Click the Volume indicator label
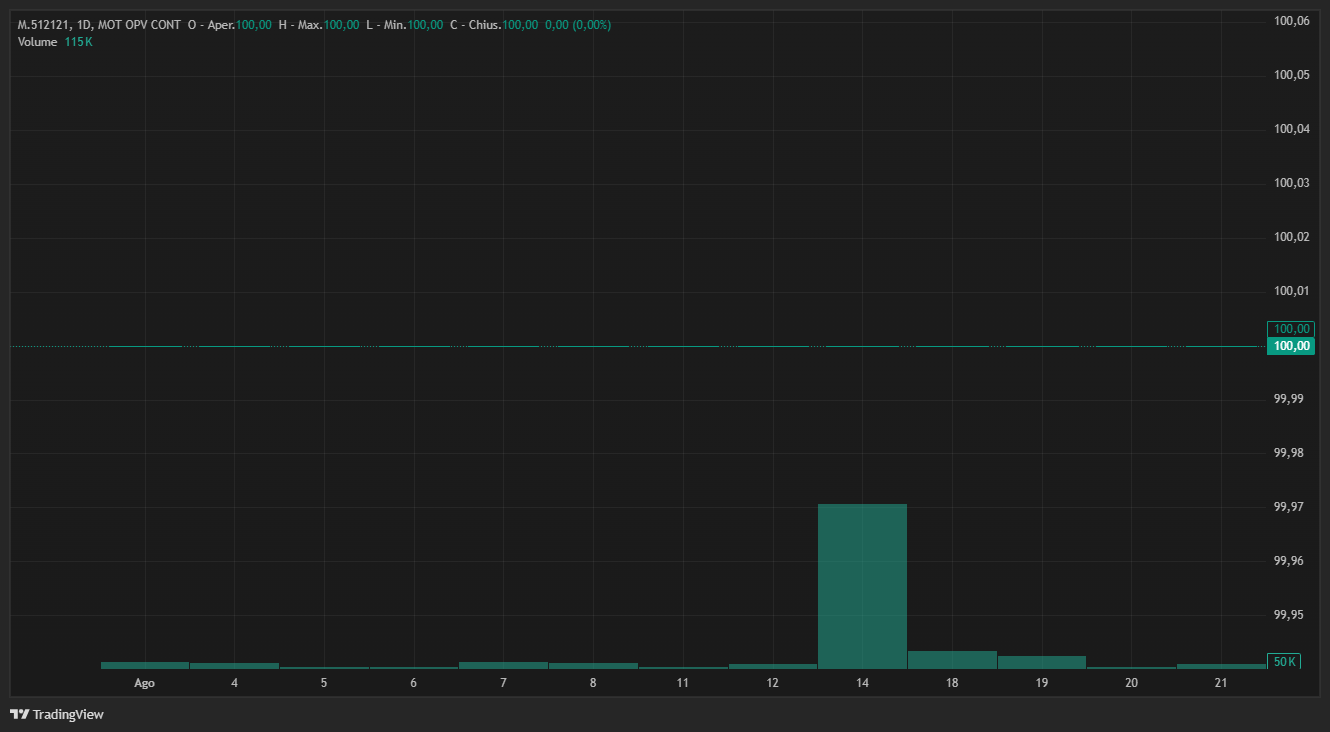 click(38, 41)
